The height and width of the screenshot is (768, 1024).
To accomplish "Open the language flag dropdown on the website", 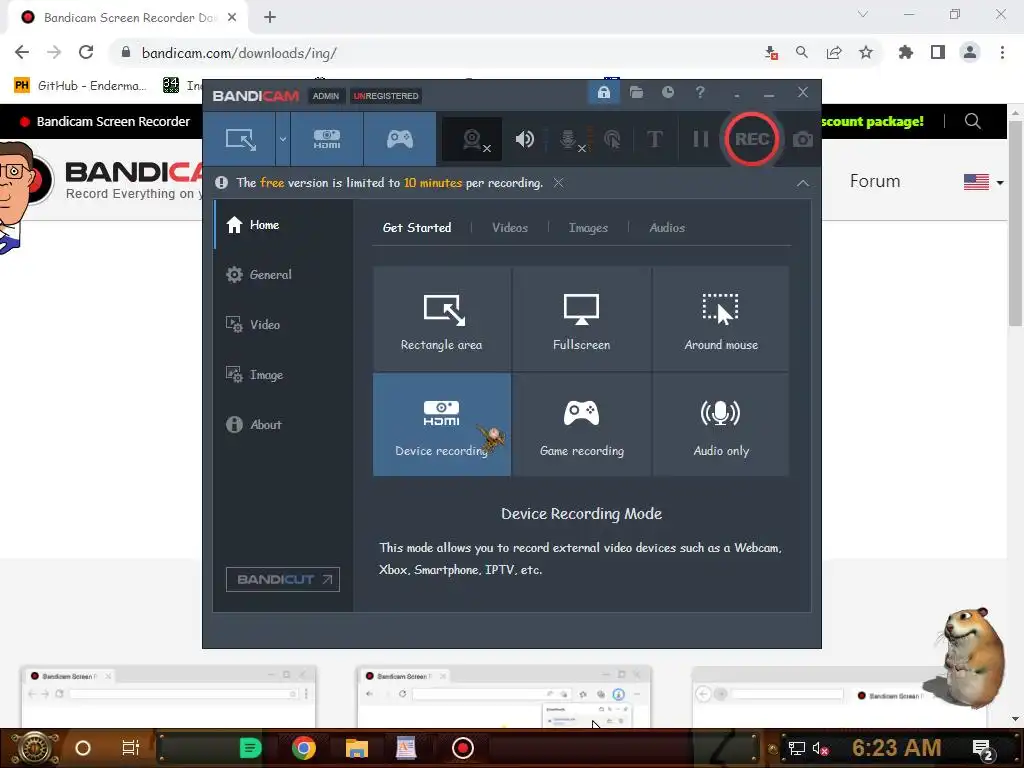I will tap(984, 182).
